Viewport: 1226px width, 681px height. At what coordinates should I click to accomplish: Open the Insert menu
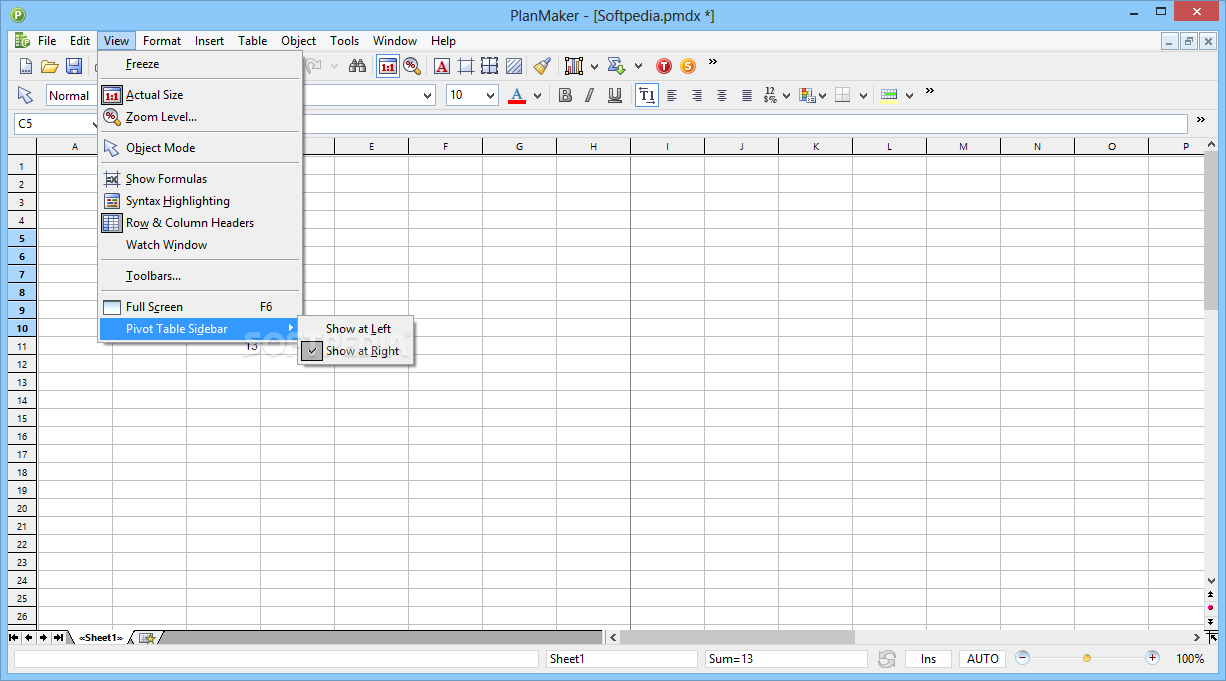click(x=209, y=41)
